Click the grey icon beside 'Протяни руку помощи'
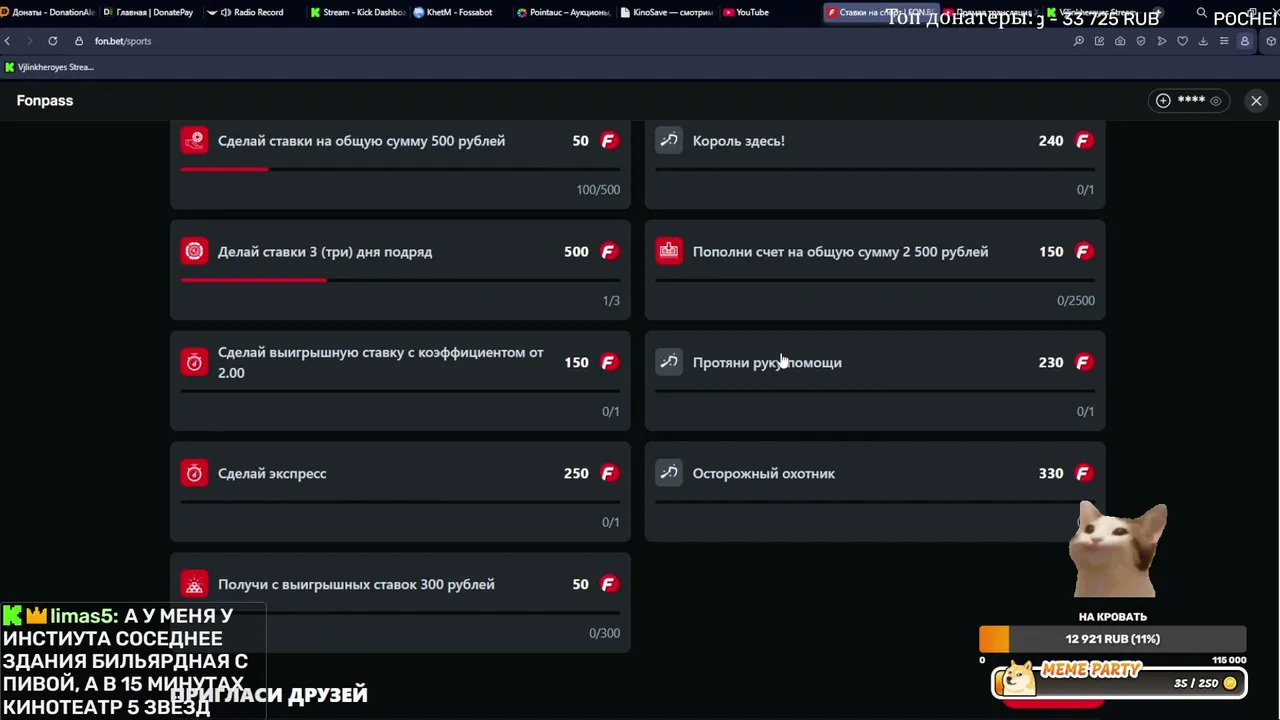The image size is (1280, 720). coord(669,363)
